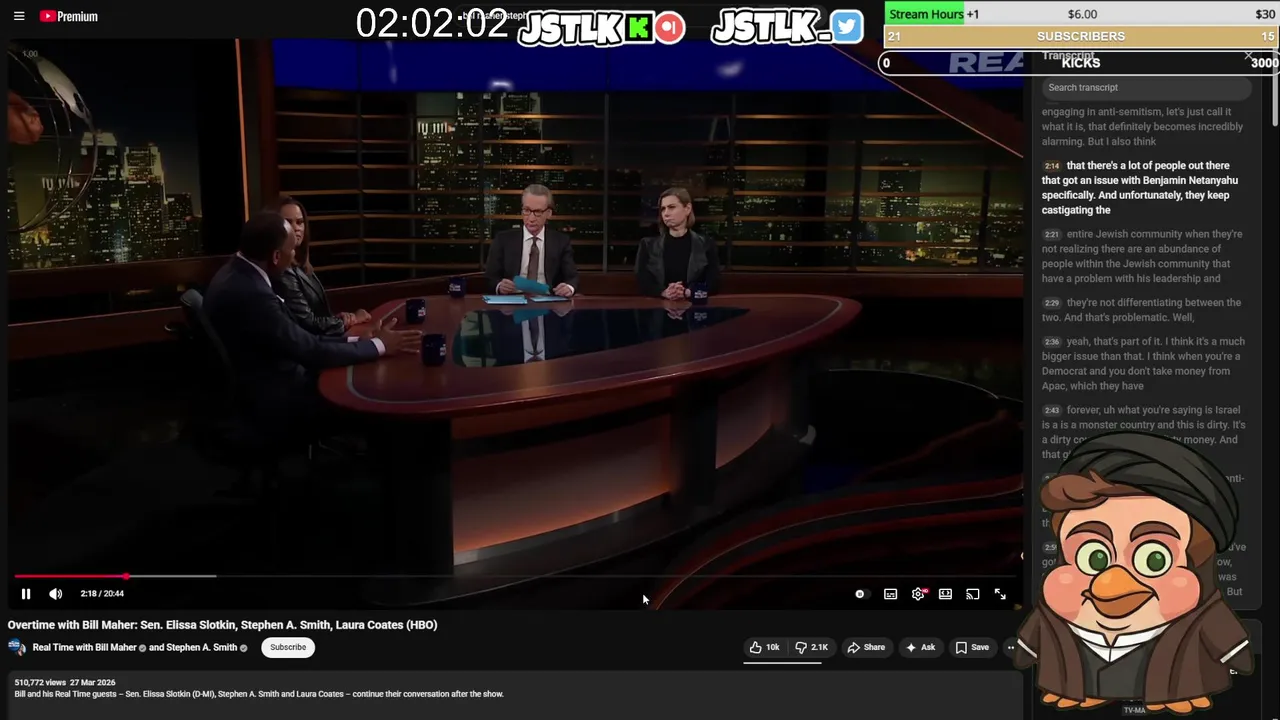Click the 02:02:02 stream timer

432,24
